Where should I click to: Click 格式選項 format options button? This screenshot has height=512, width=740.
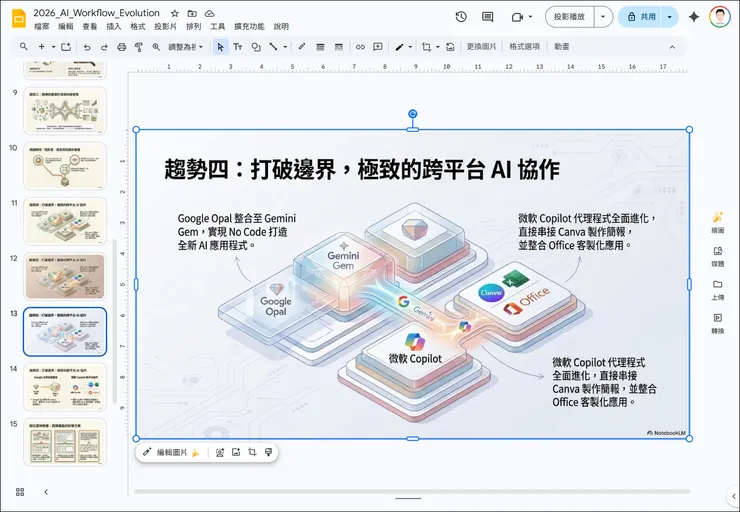(x=524, y=47)
